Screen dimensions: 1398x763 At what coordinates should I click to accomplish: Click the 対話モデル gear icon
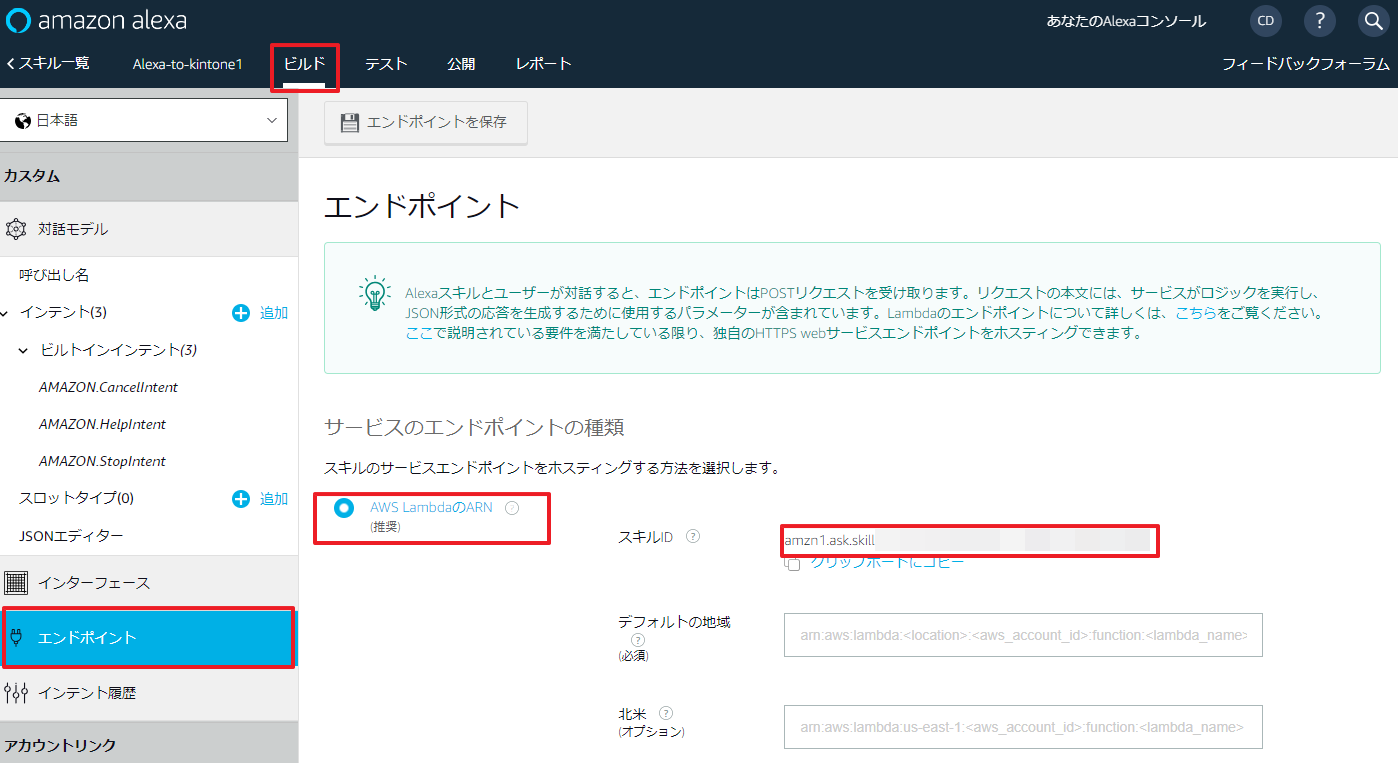(16, 229)
